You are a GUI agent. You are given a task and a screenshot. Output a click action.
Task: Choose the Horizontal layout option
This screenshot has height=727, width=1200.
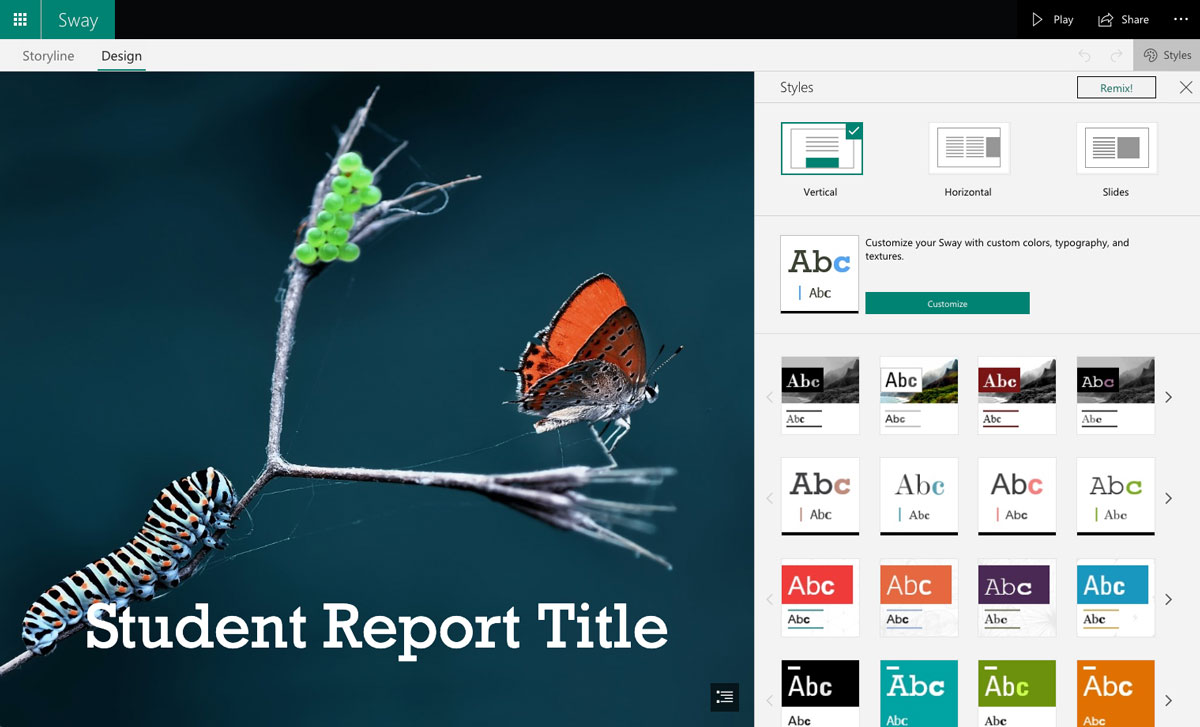(x=968, y=160)
